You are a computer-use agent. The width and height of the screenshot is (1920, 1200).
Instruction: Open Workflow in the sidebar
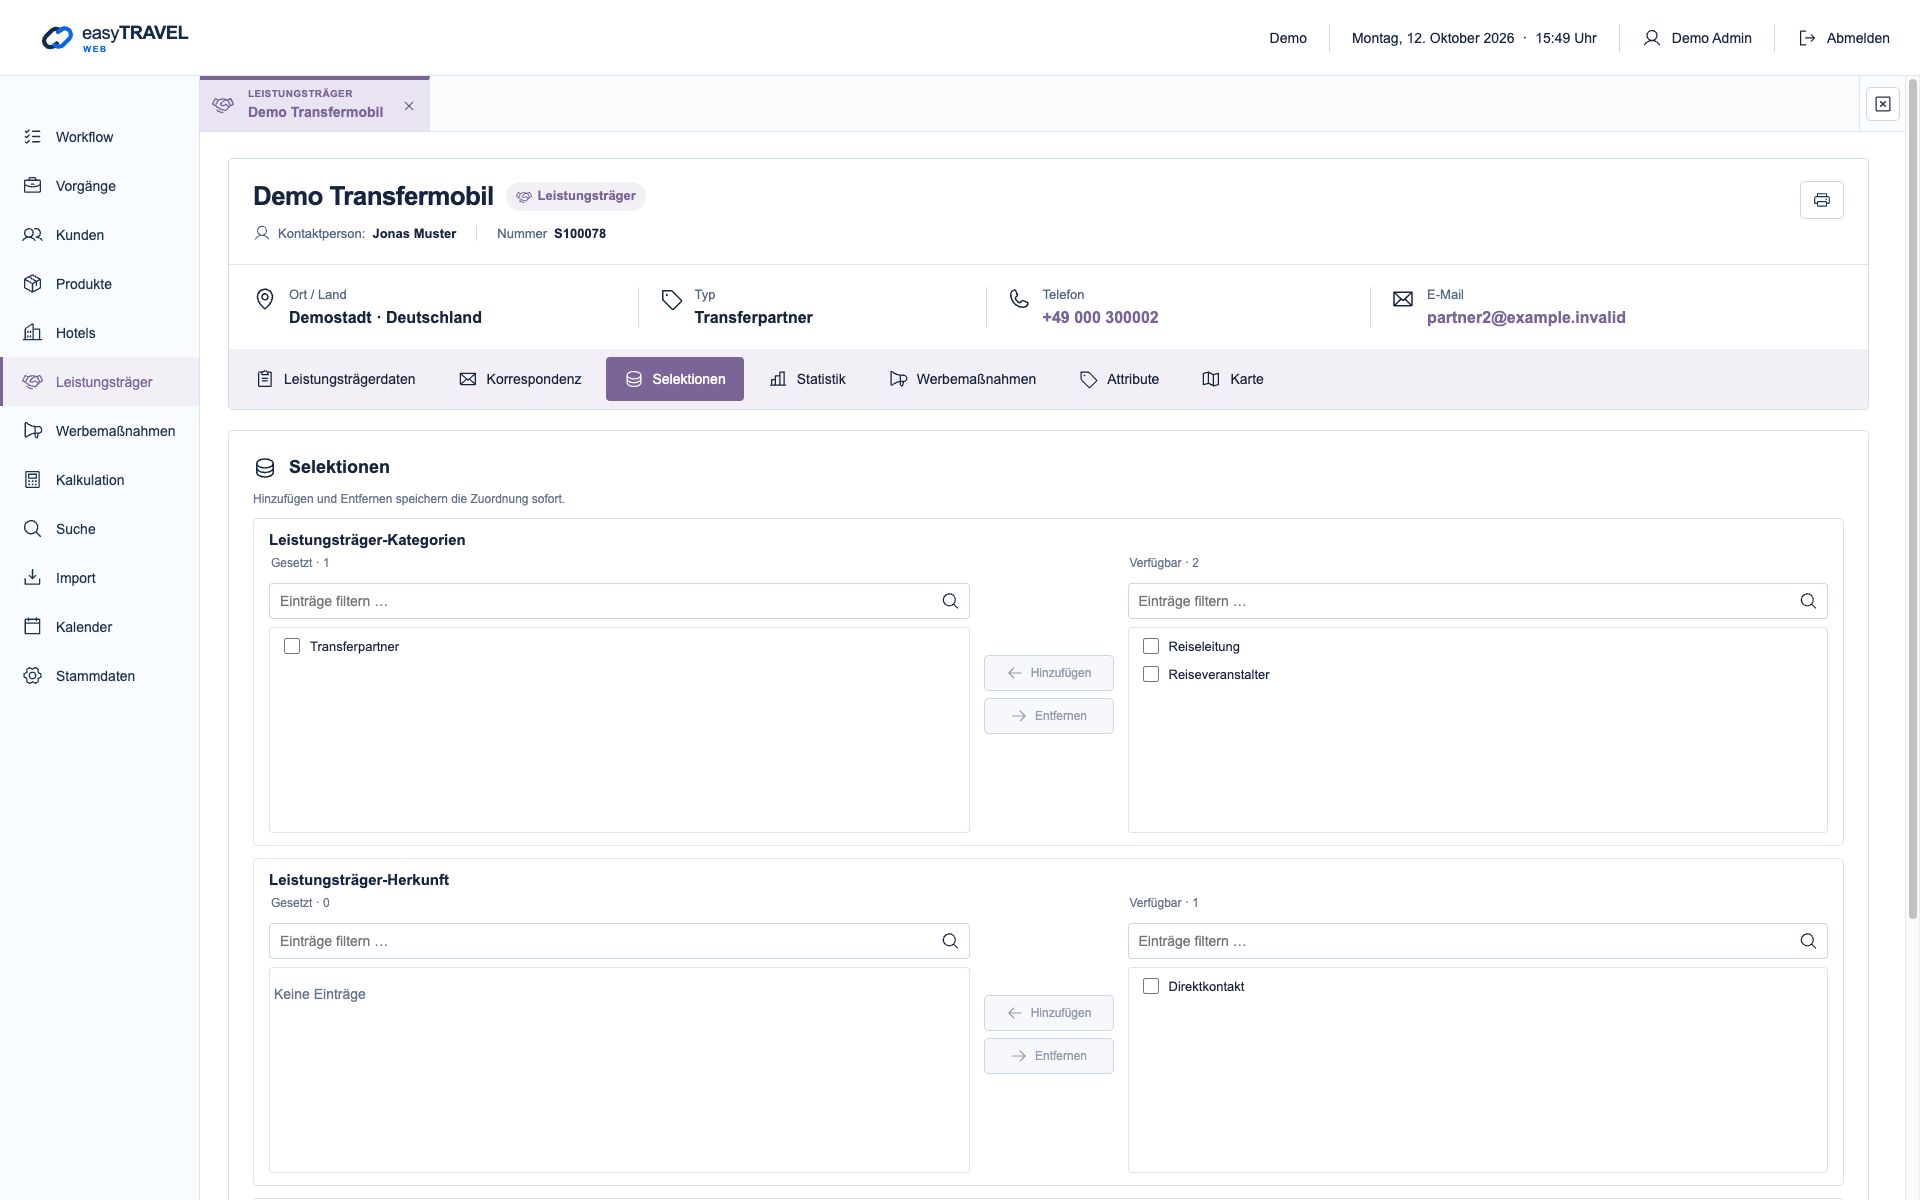click(100, 137)
